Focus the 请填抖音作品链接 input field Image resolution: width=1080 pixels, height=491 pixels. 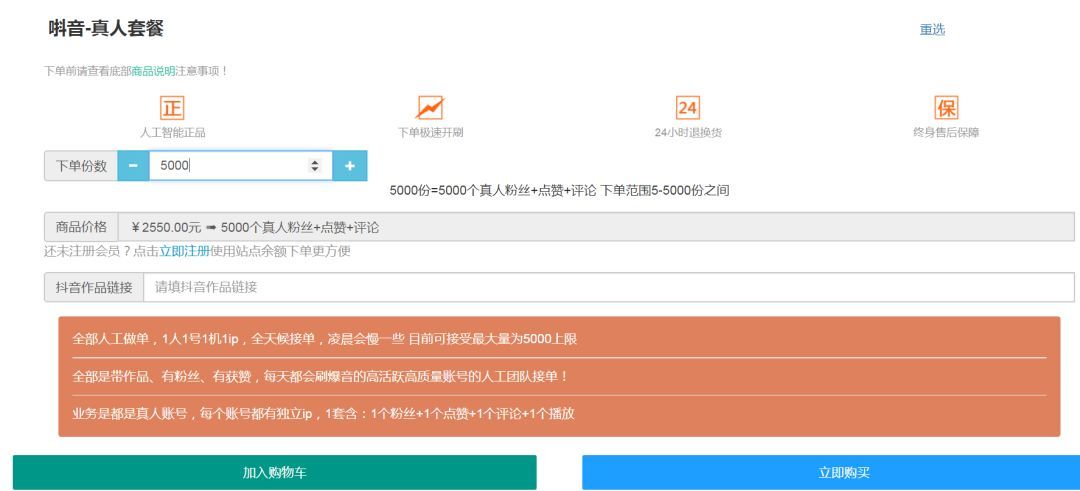tap(610, 287)
